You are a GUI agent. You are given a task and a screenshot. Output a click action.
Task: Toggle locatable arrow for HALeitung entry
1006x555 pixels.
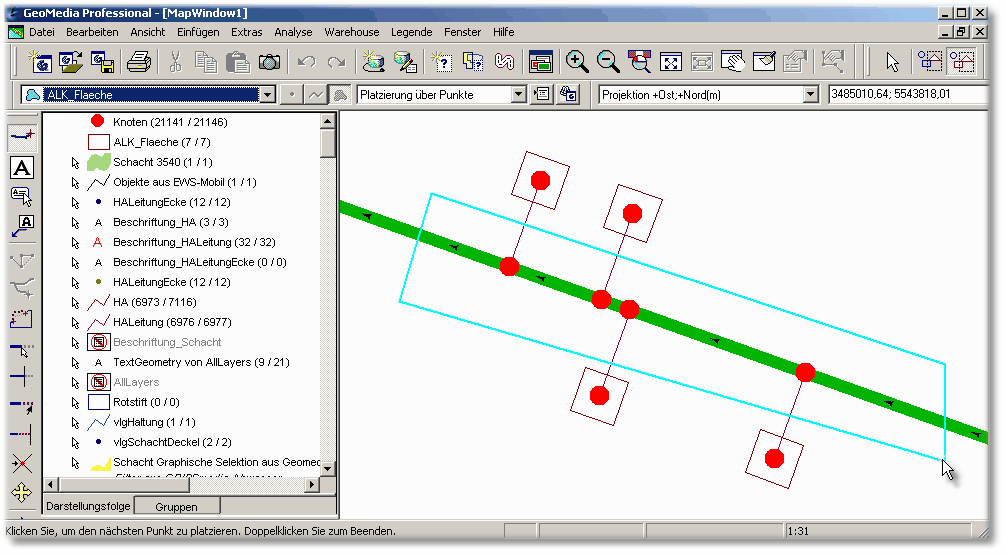[75, 322]
